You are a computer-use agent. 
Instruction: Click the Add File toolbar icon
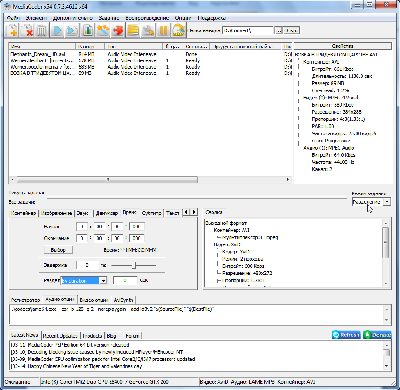coord(12,31)
